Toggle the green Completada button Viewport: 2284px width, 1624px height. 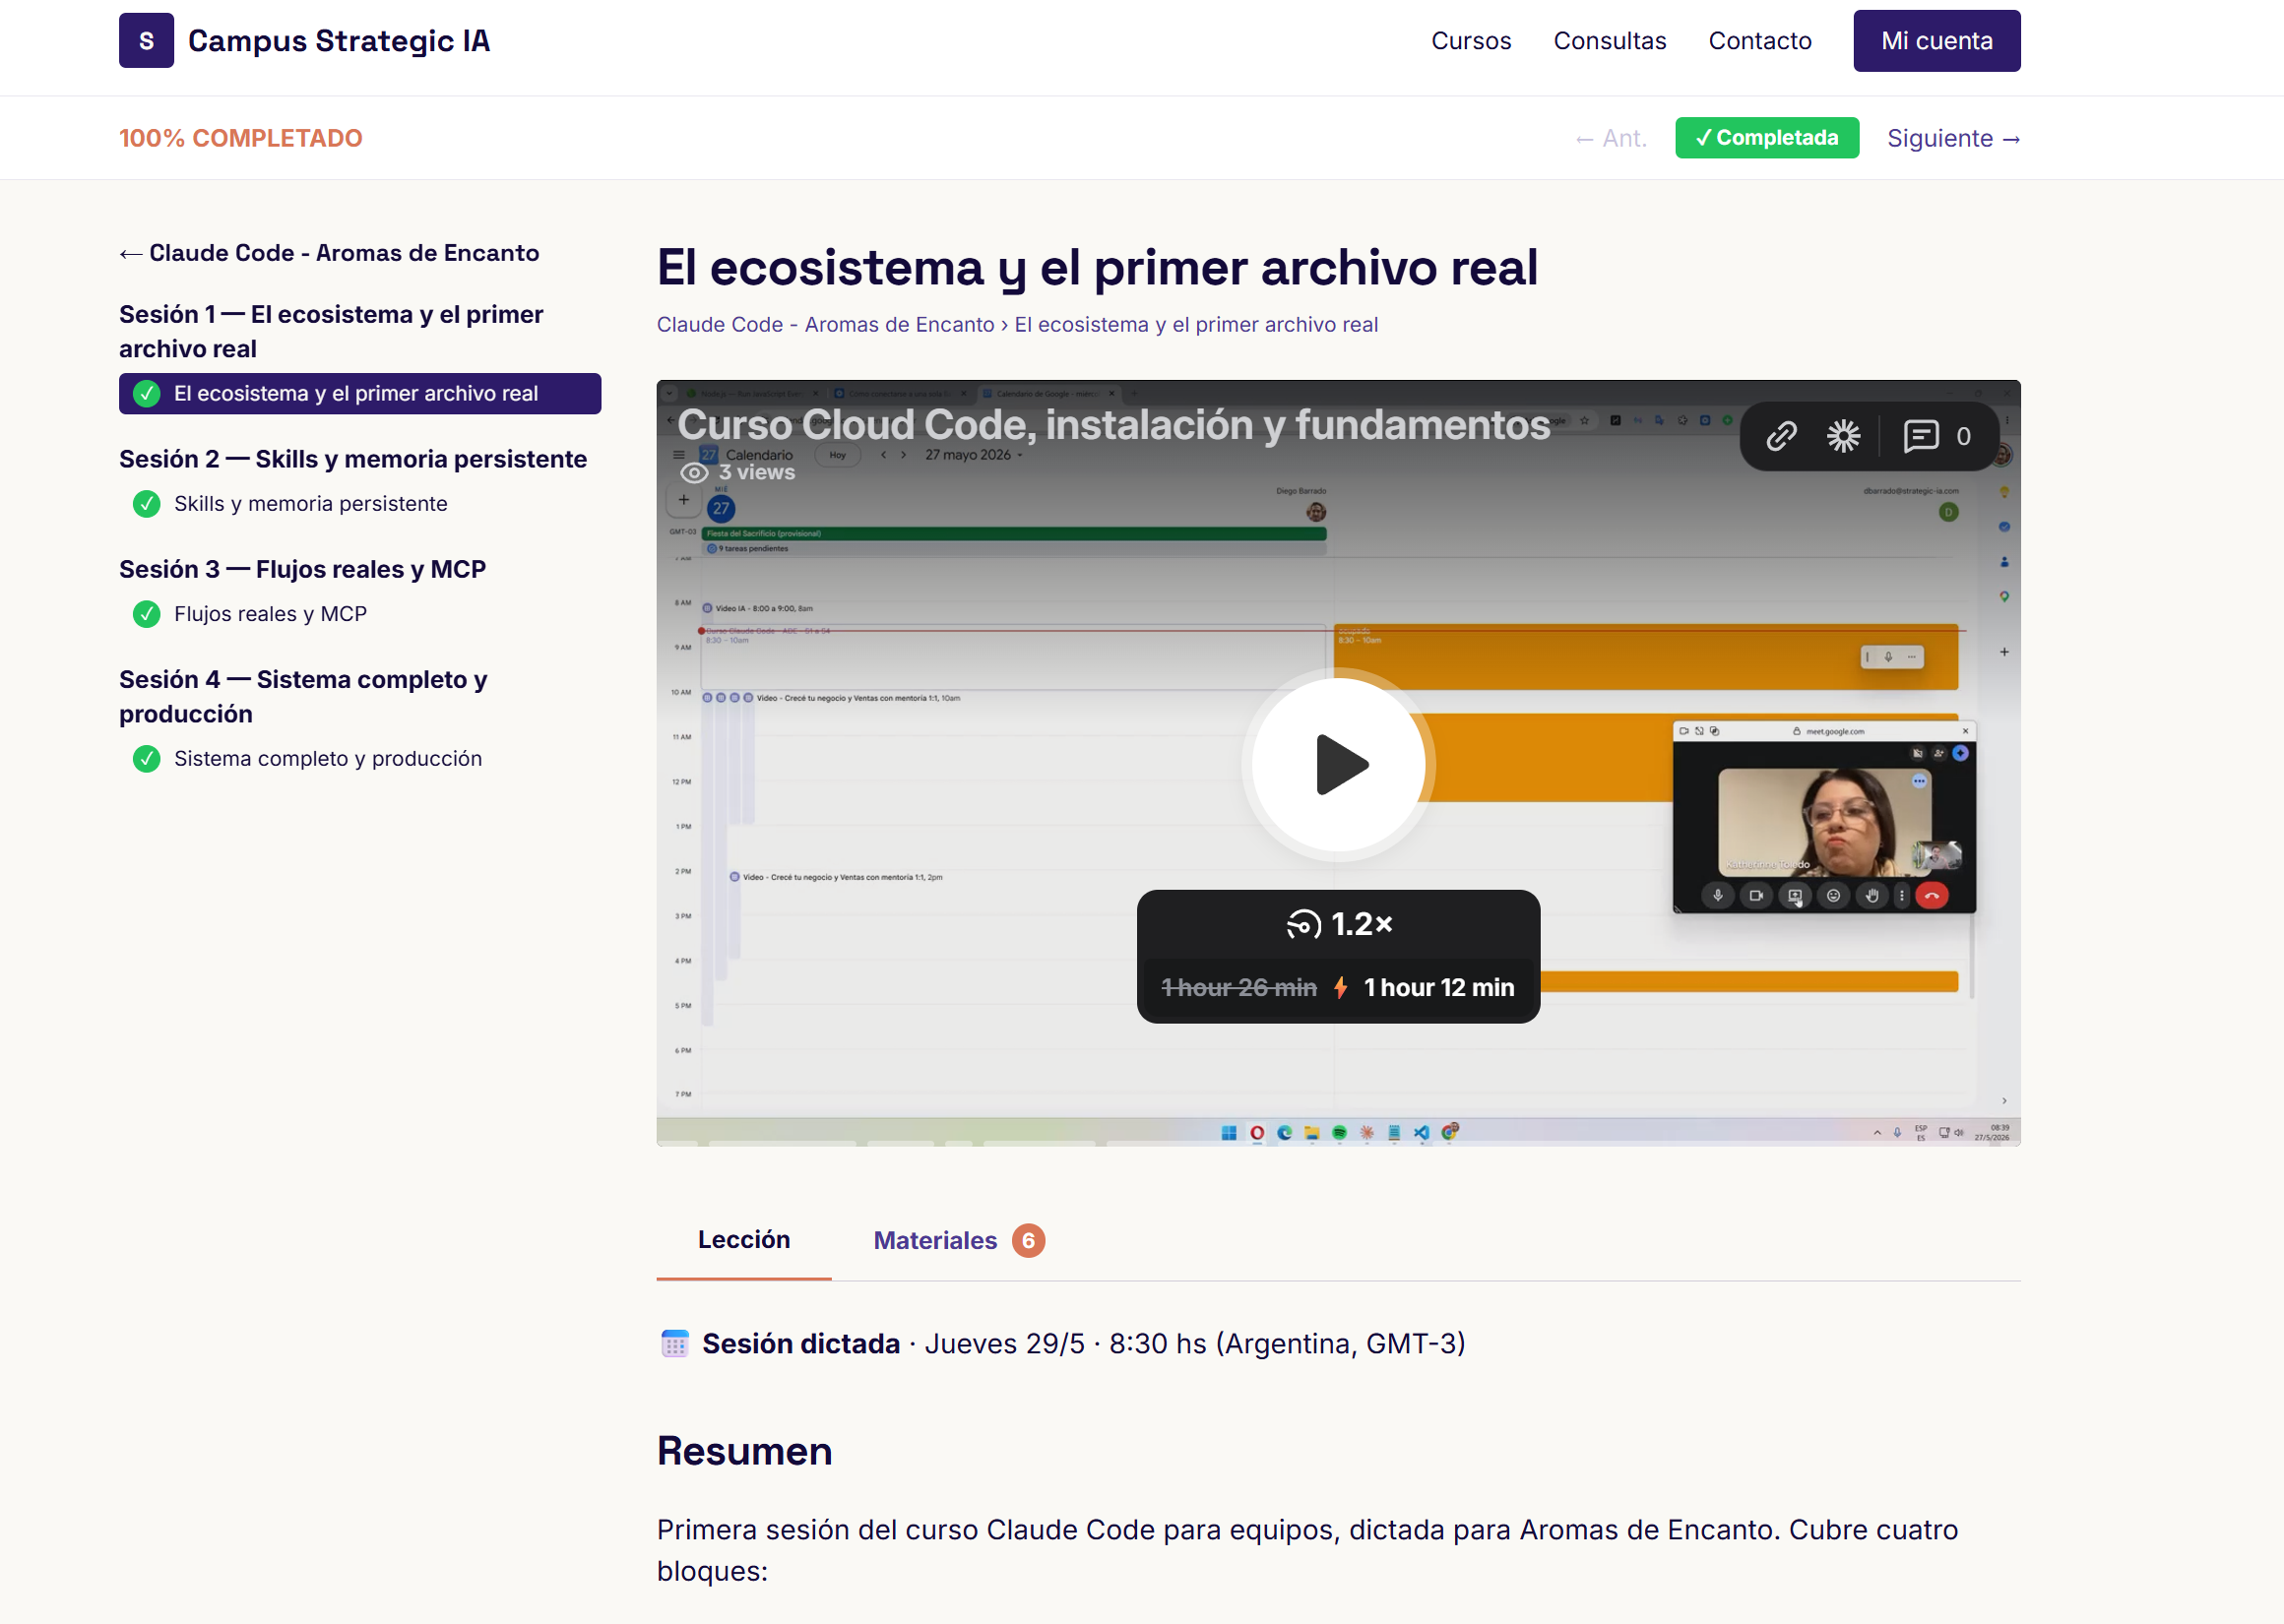click(1767, 138)
